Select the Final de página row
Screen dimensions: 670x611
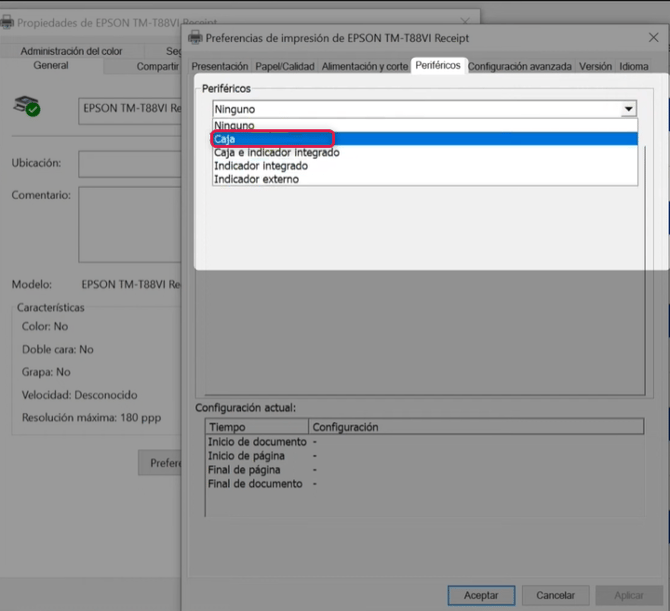[425, 470]
